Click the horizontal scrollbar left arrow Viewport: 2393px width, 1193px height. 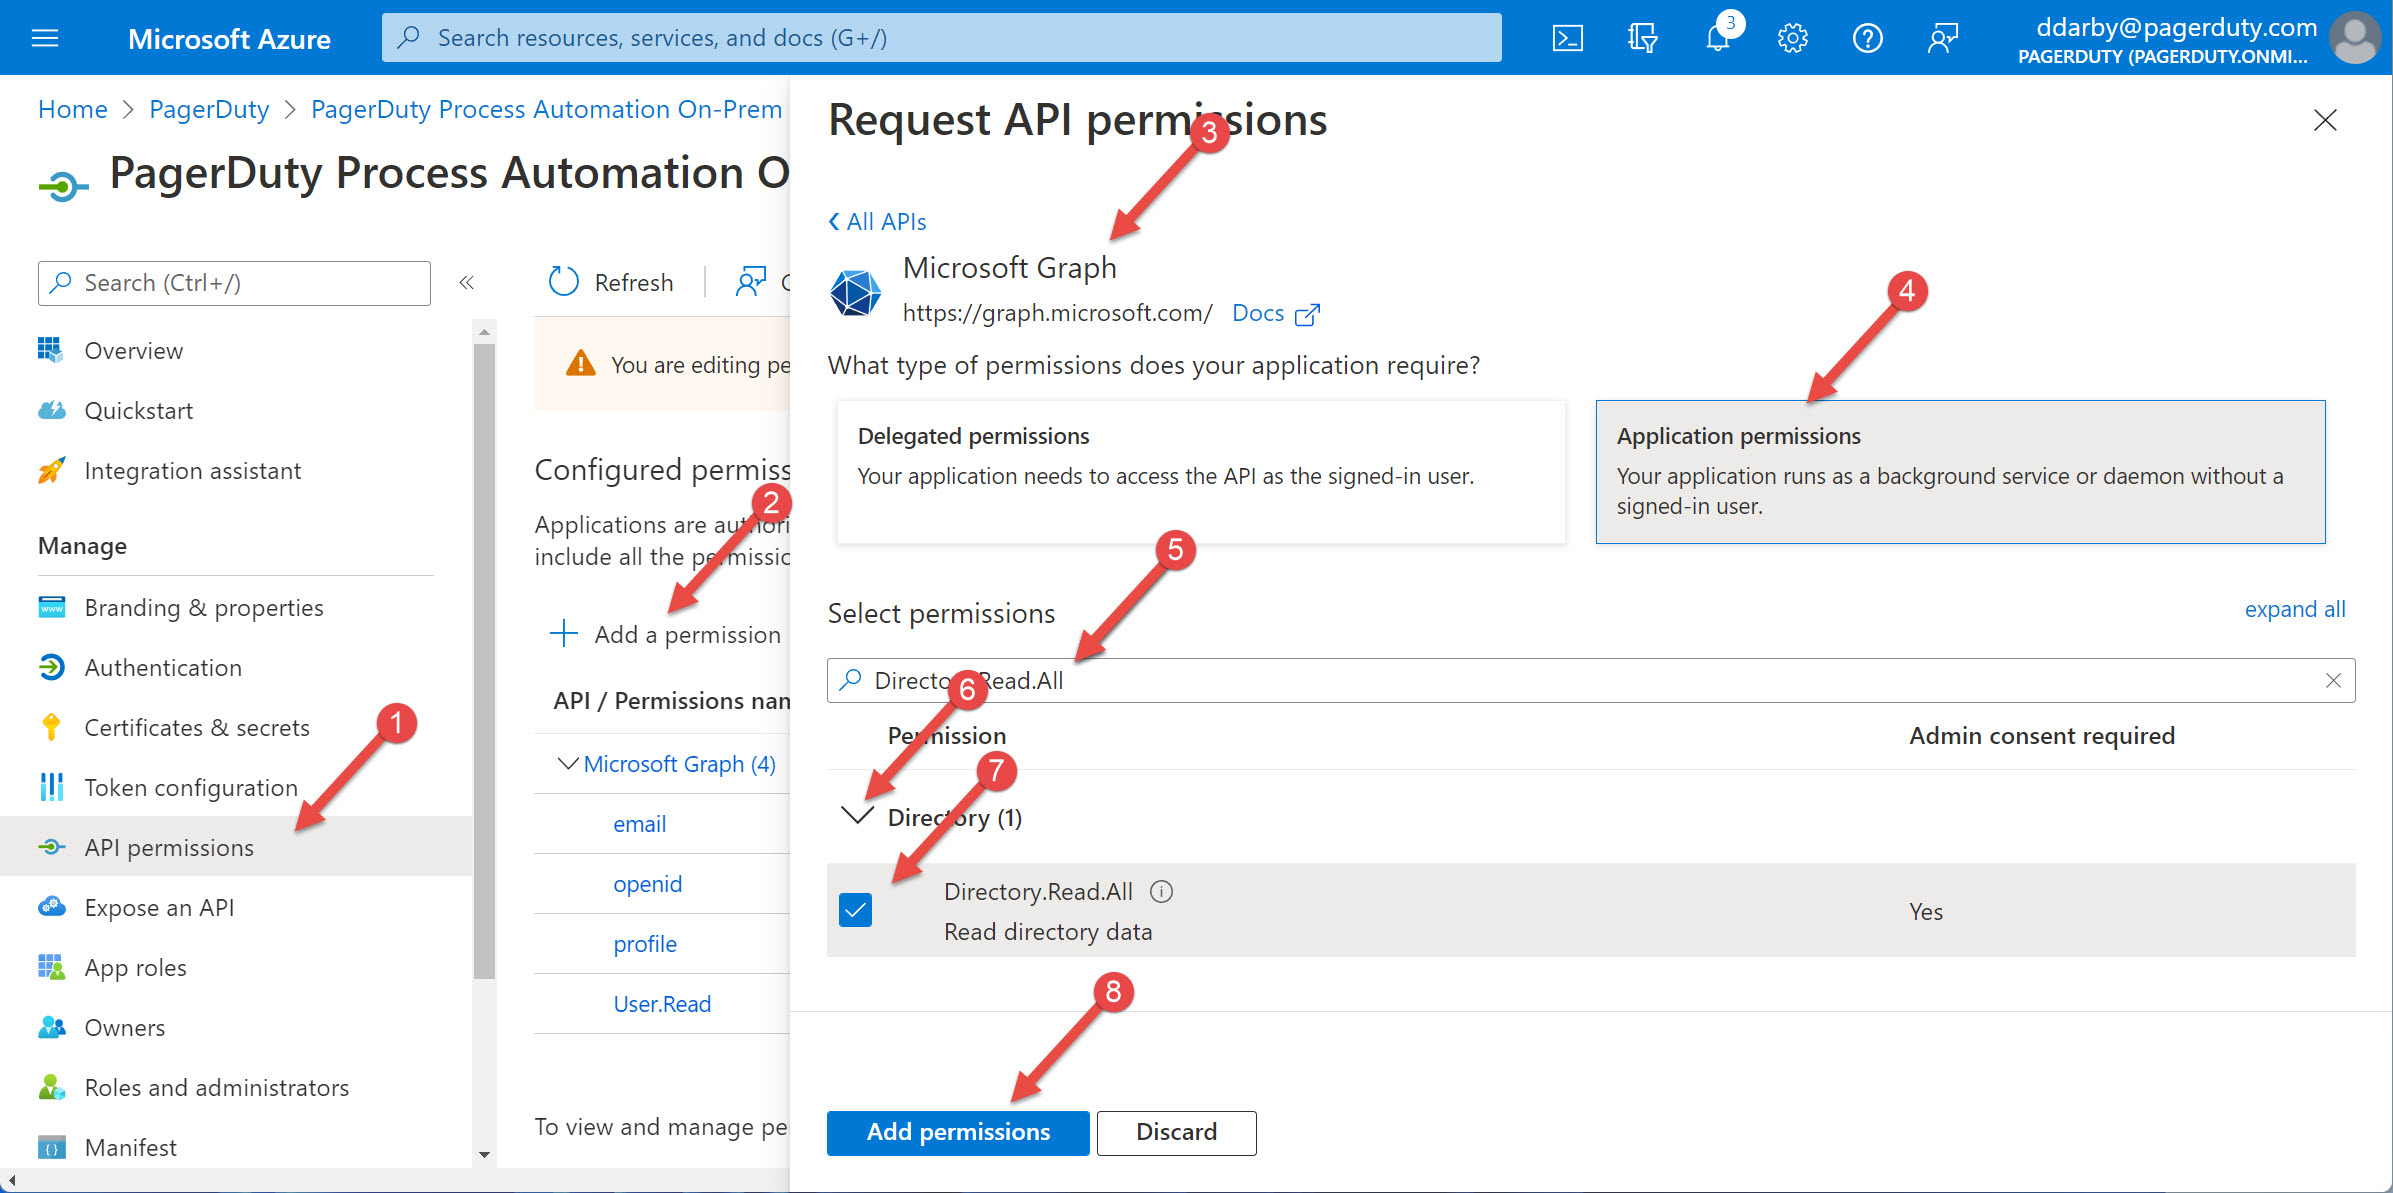pos(11,1181)
